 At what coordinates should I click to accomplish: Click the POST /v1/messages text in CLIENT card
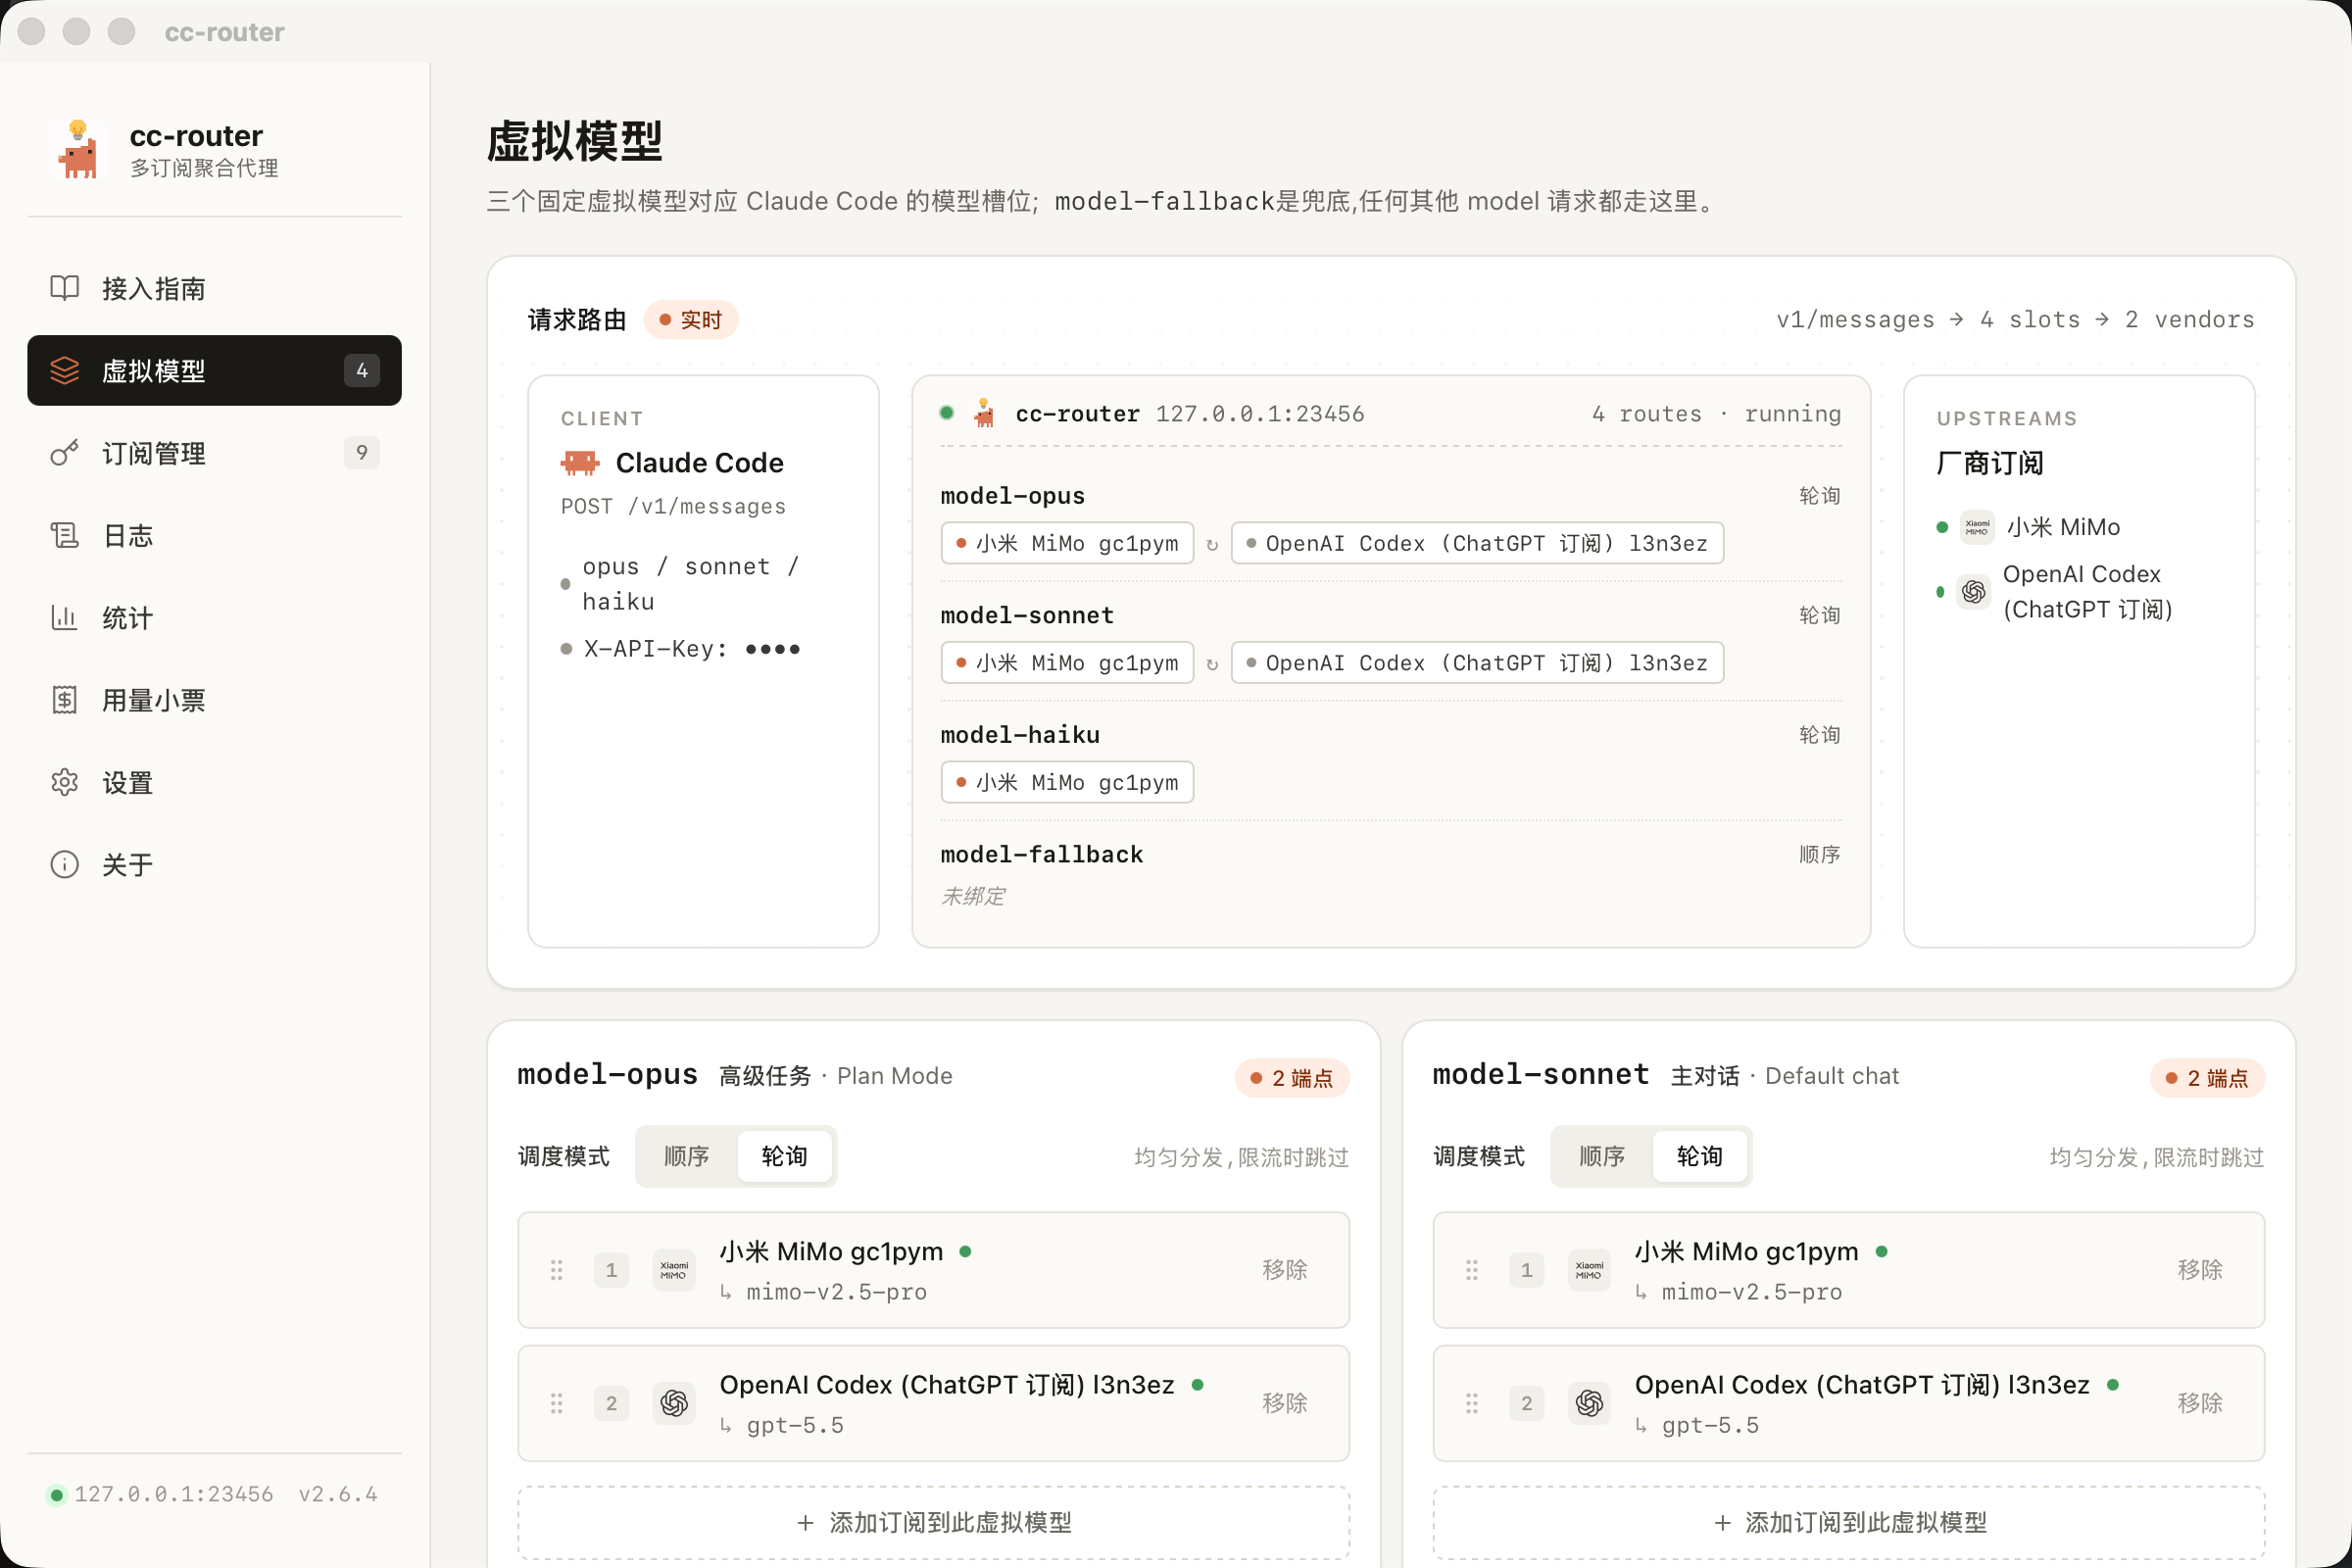click(x=674, y=507)
